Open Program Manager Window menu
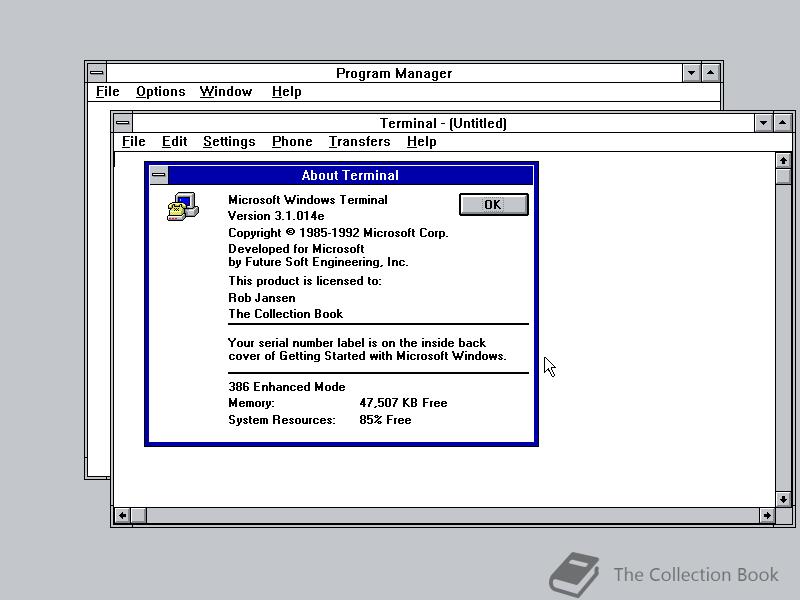 pyautogui.click(x=226, y=91)
